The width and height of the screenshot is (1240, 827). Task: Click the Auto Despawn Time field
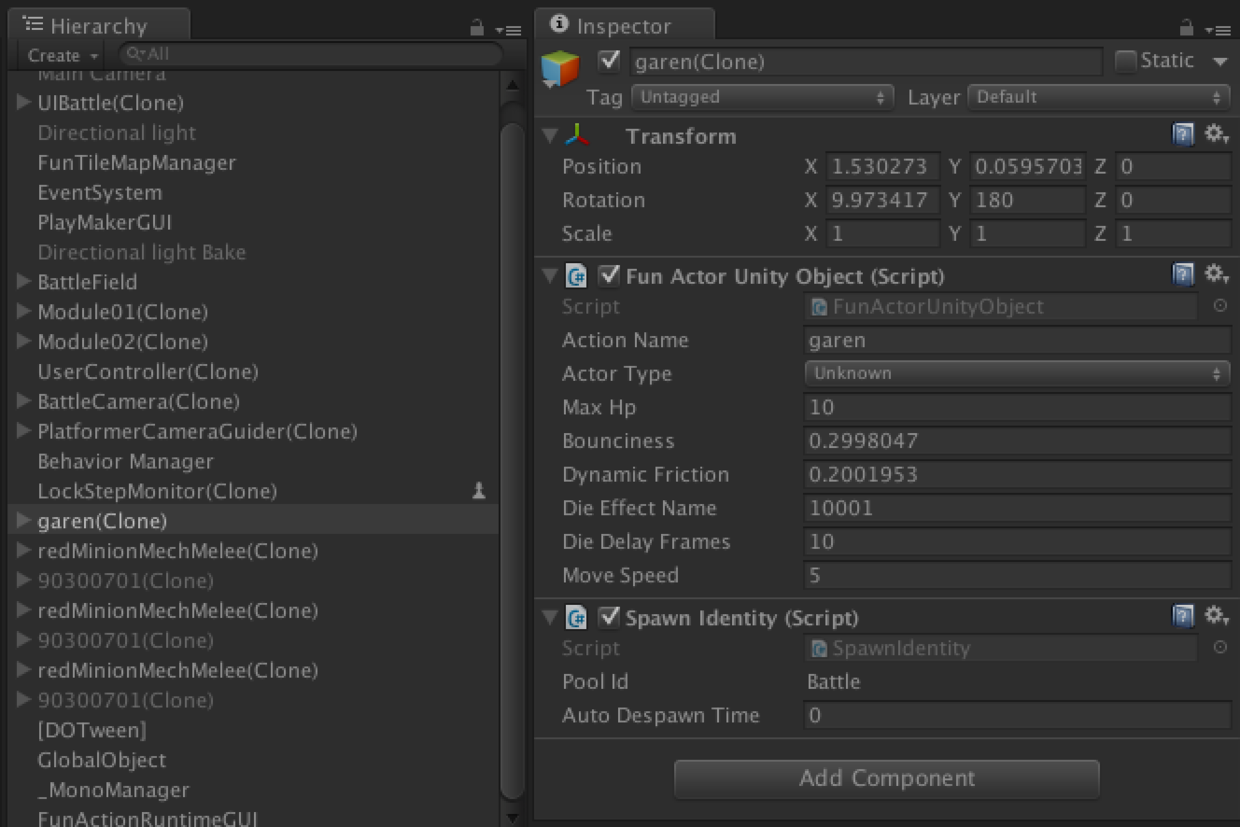click(1017, 715)
